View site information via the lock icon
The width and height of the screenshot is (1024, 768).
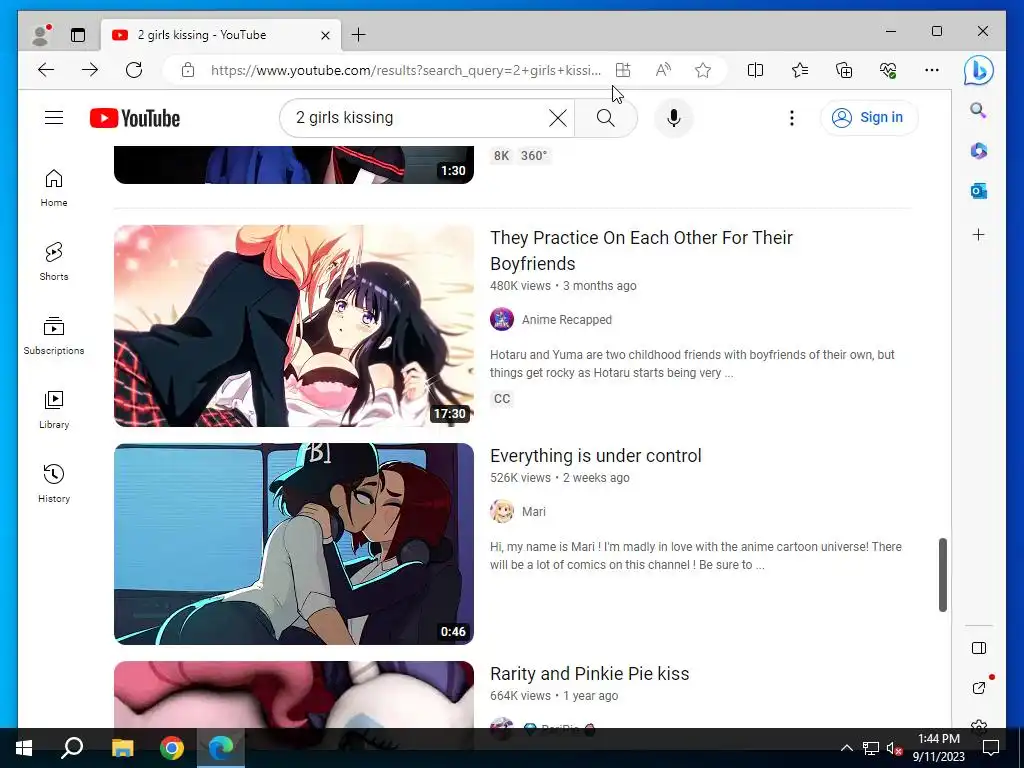click(x=188, y=70)
